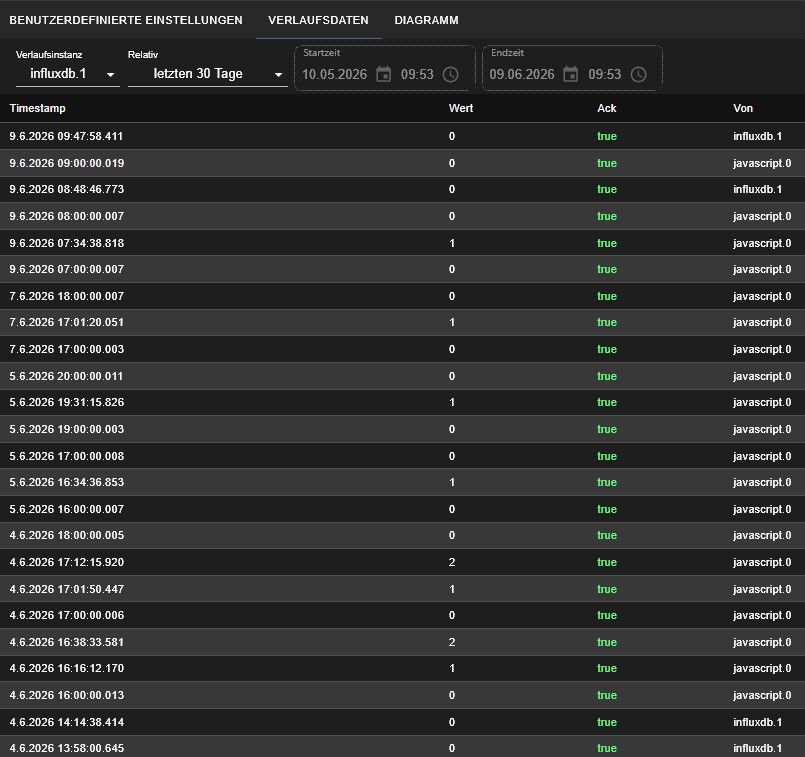Open the Diagramm tab
Image resolution: width=805 pixels, height=757 pixels.
tap(426, 20)
